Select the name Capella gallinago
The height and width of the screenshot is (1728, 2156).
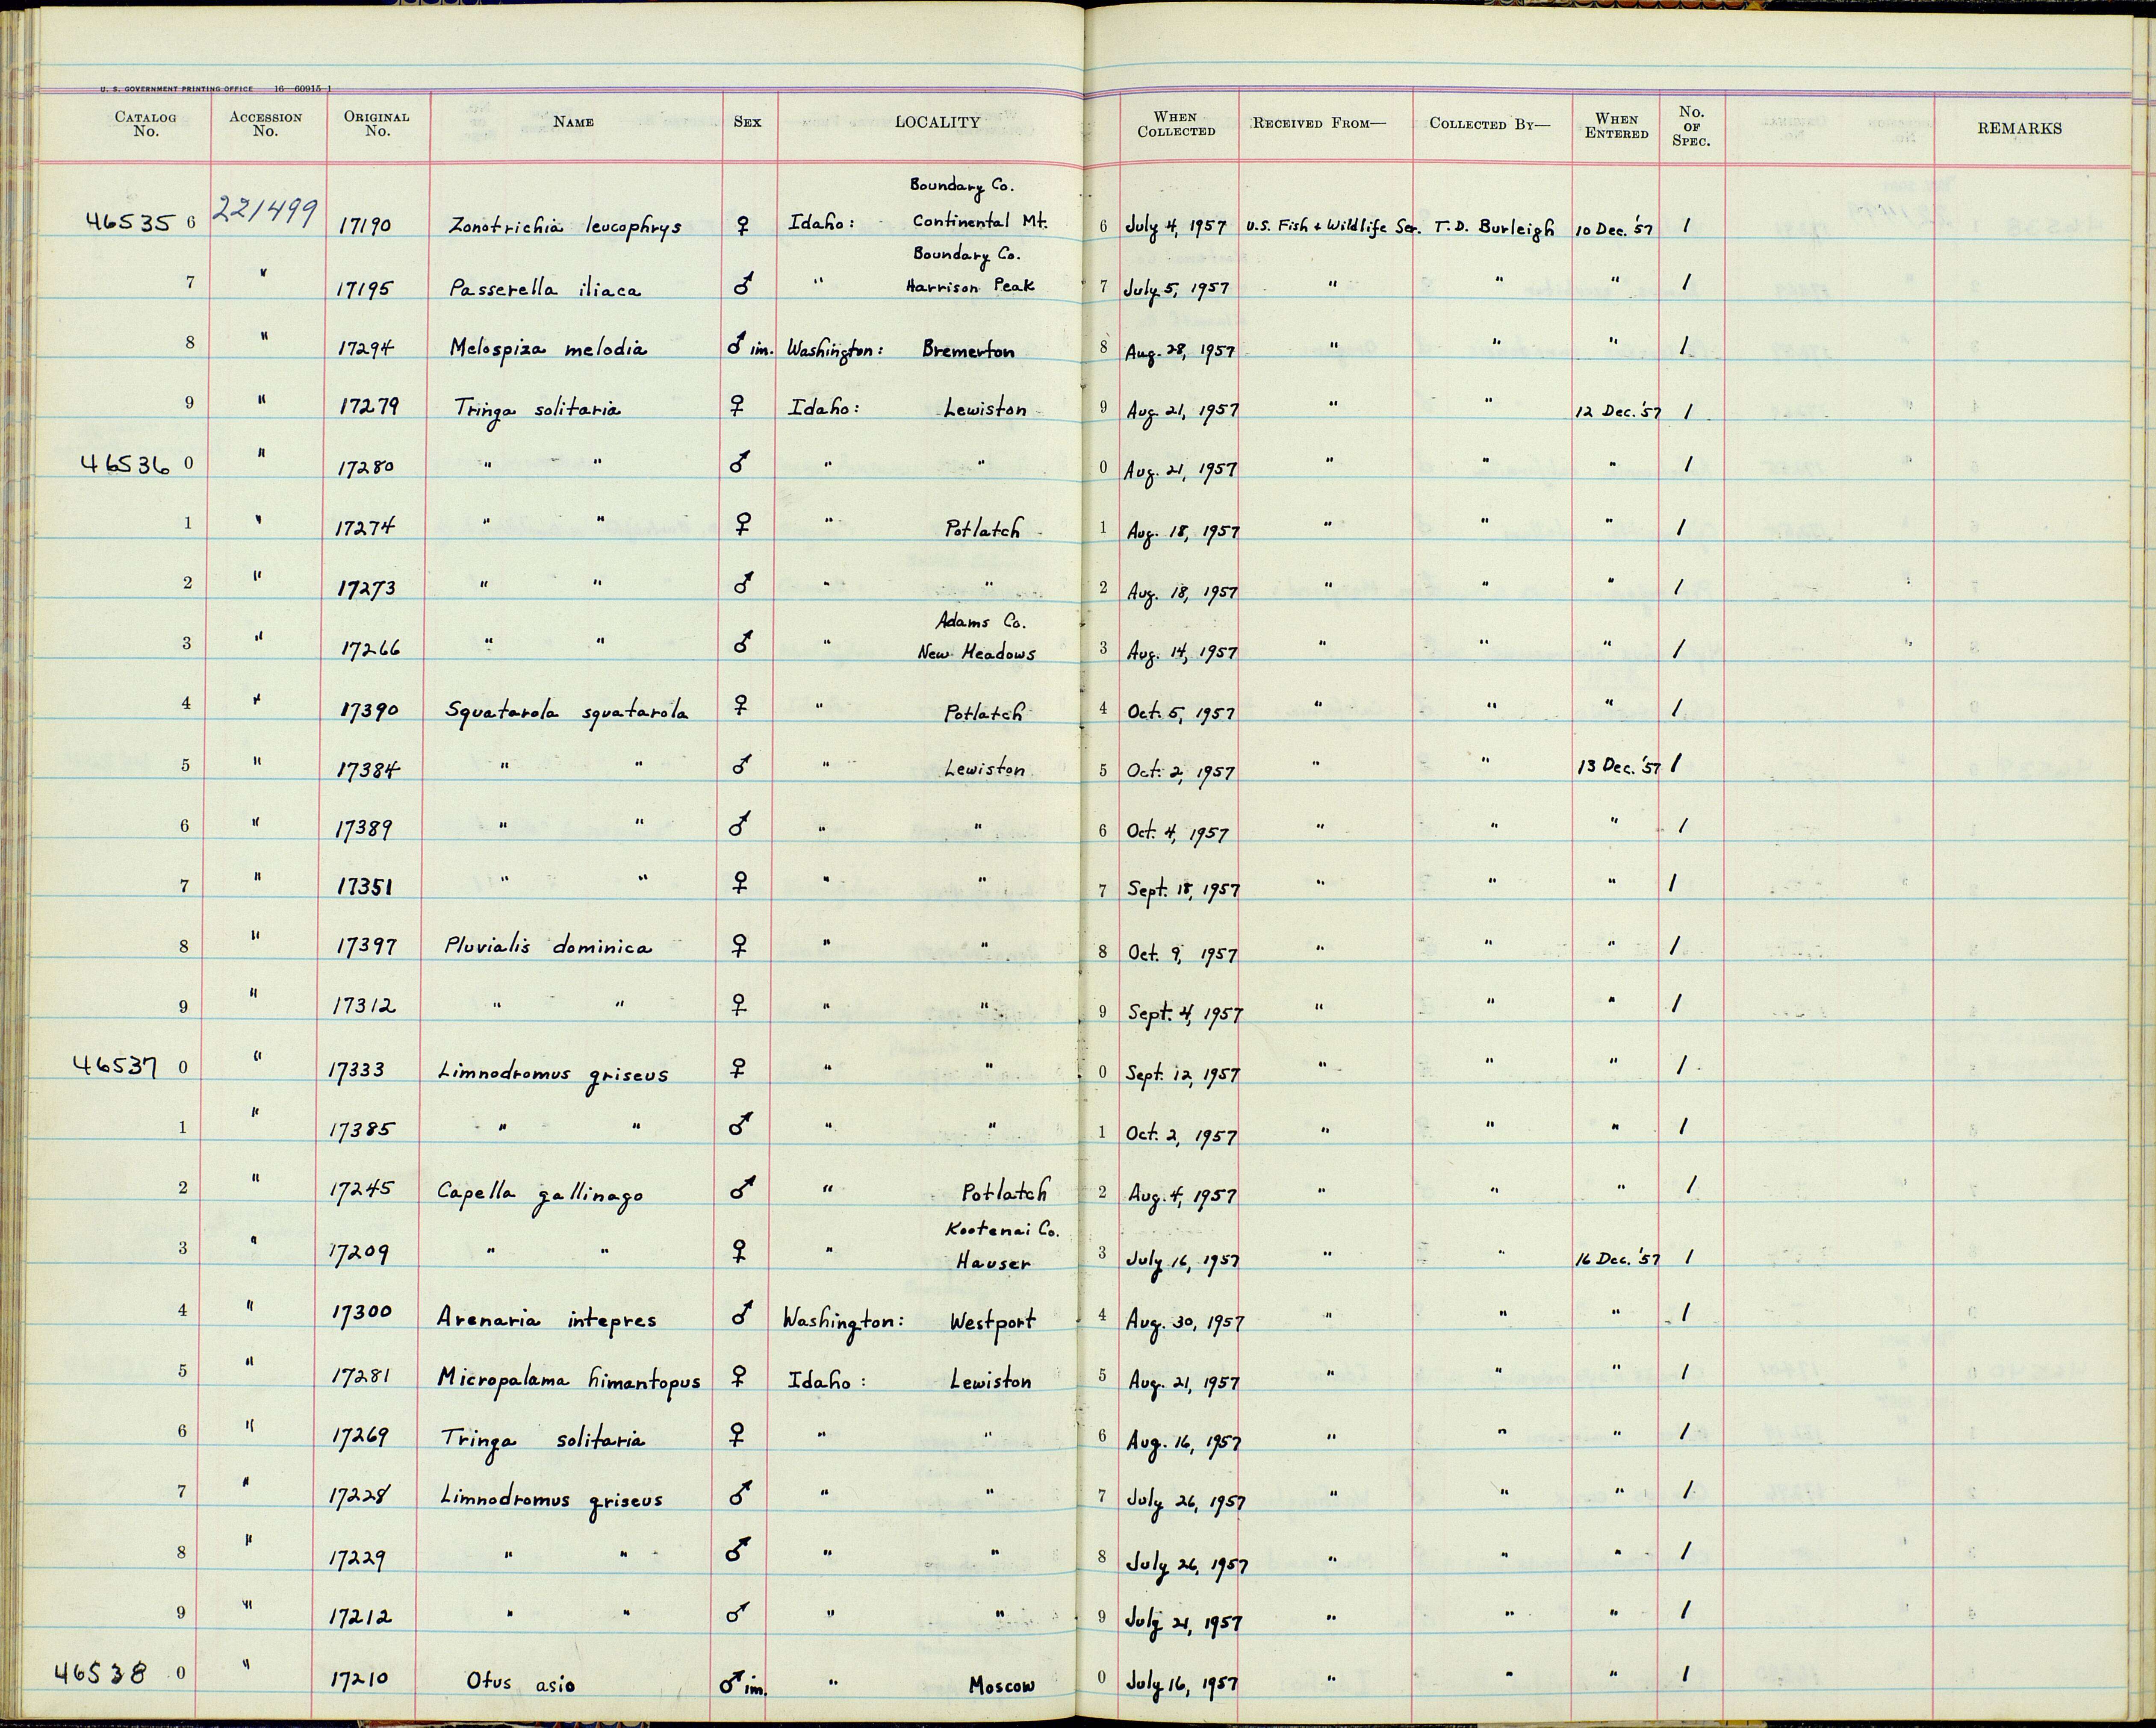click(540, 1194)
